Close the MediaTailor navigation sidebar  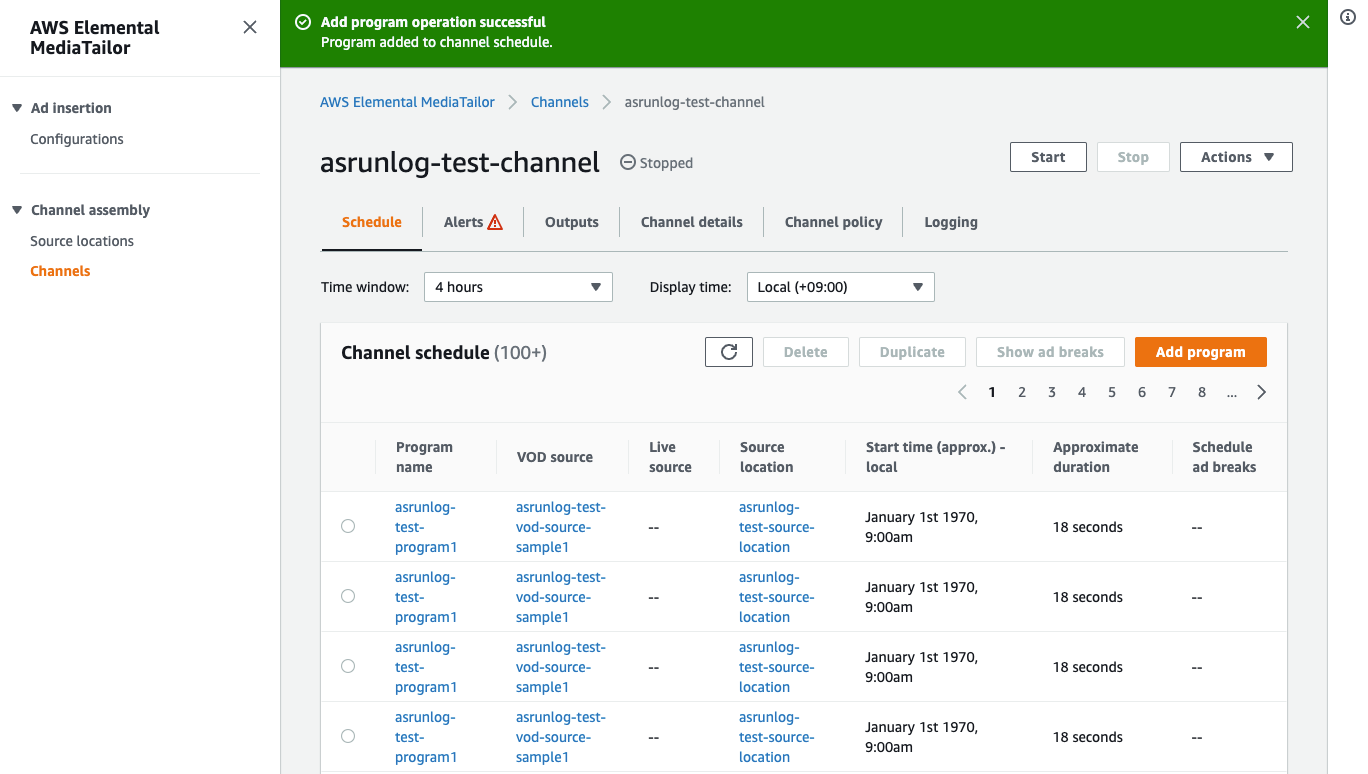[x=250, y=27]
